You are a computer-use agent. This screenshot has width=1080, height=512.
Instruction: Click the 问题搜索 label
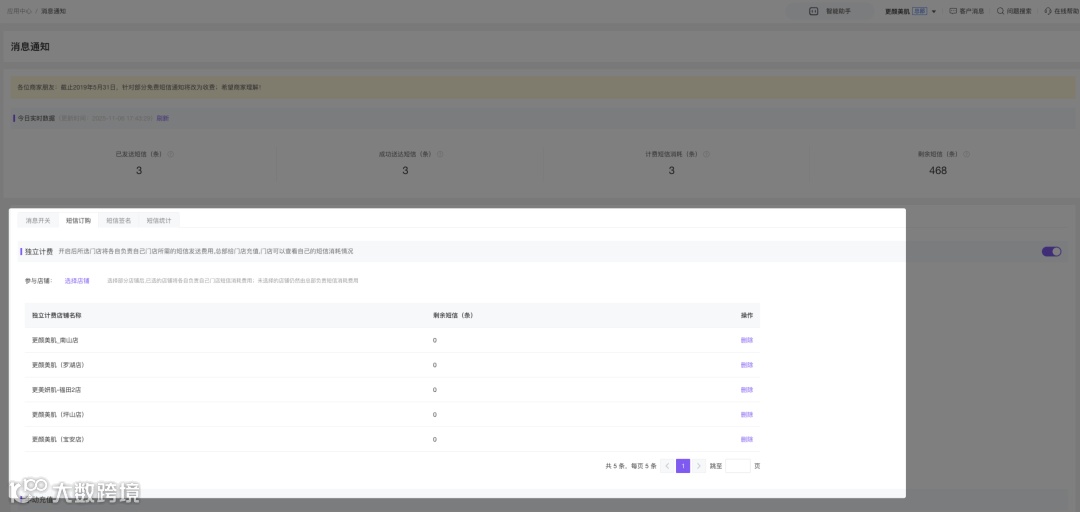[1019, 12]
